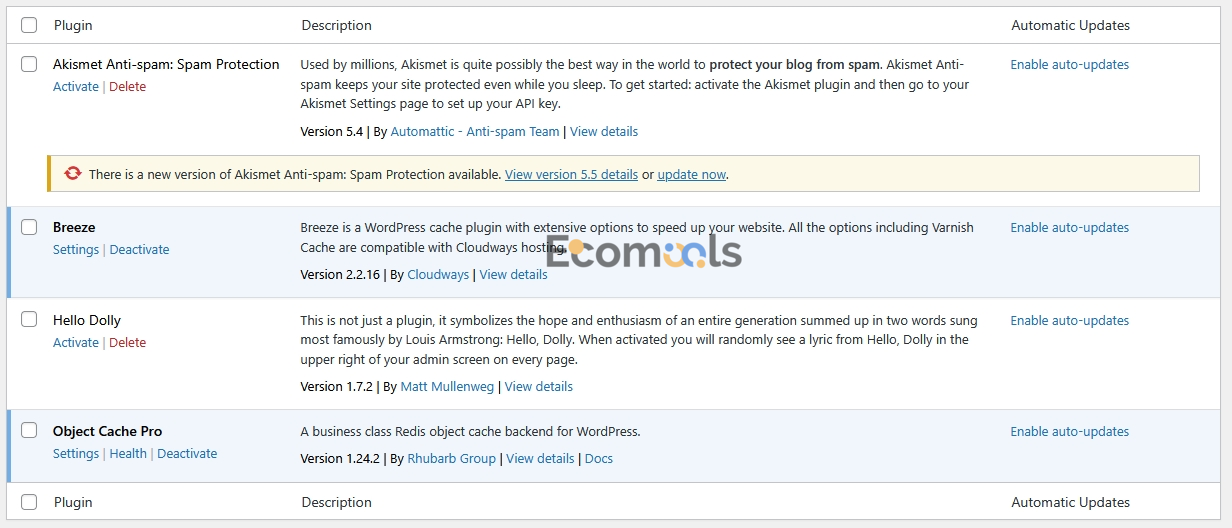1232x528 pixels.
Task: Deactivate the Breeze plugin
Action: (x=139, y=249)
